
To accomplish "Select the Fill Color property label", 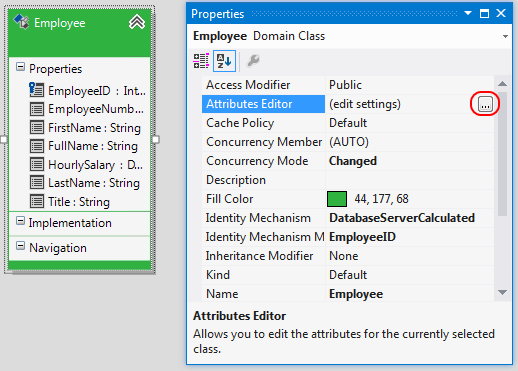I will pos(230,199).
